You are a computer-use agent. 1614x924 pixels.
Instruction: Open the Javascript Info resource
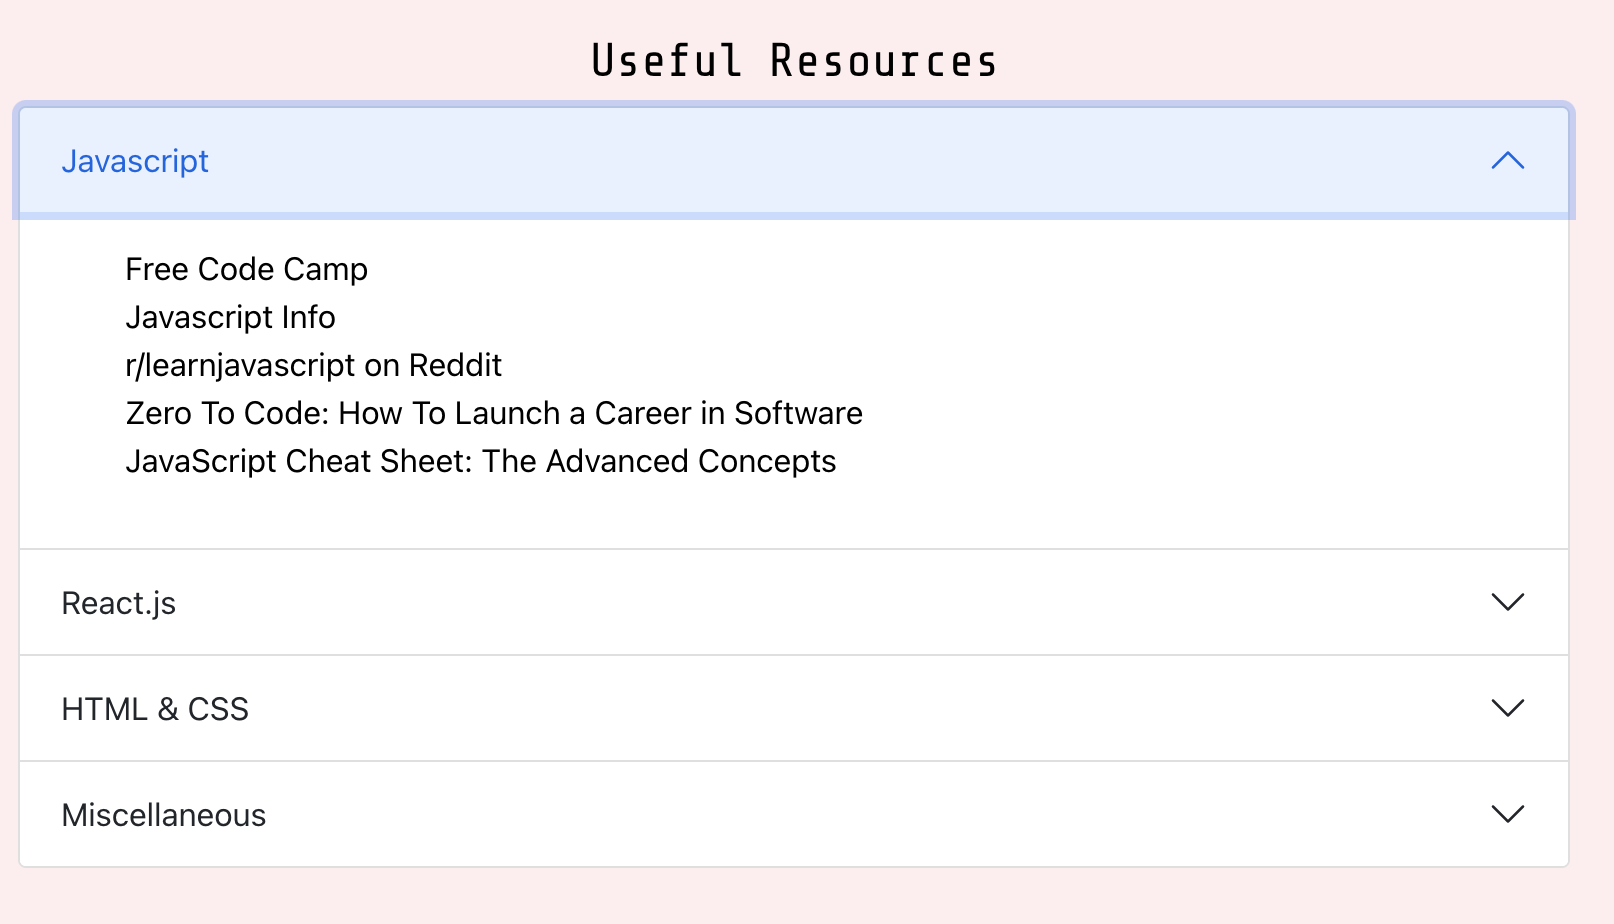point(231,317)
